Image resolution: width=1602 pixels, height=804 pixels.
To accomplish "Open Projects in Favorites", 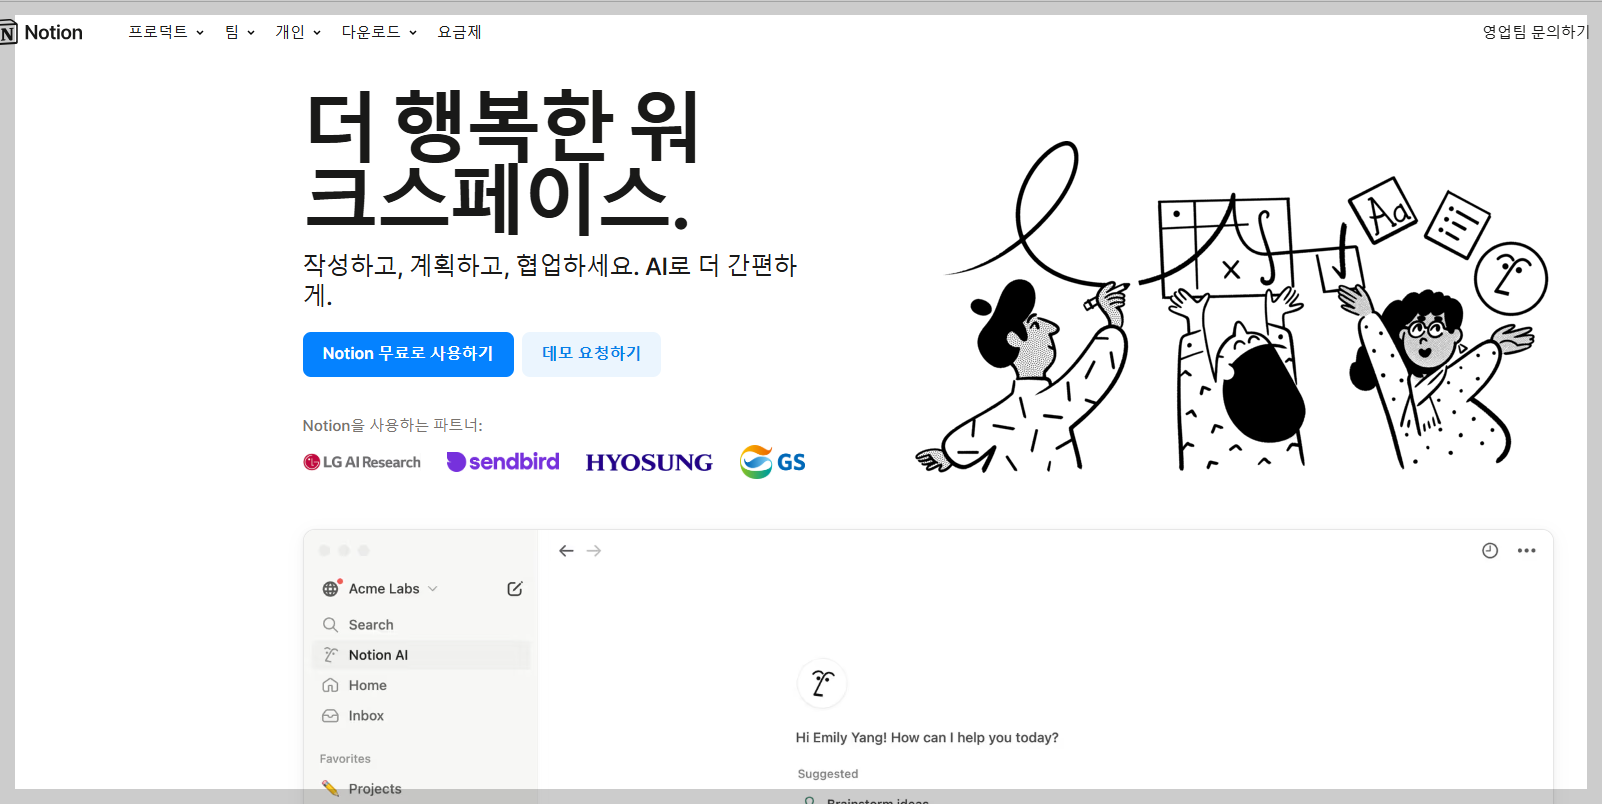I will [x=421, y=789].
